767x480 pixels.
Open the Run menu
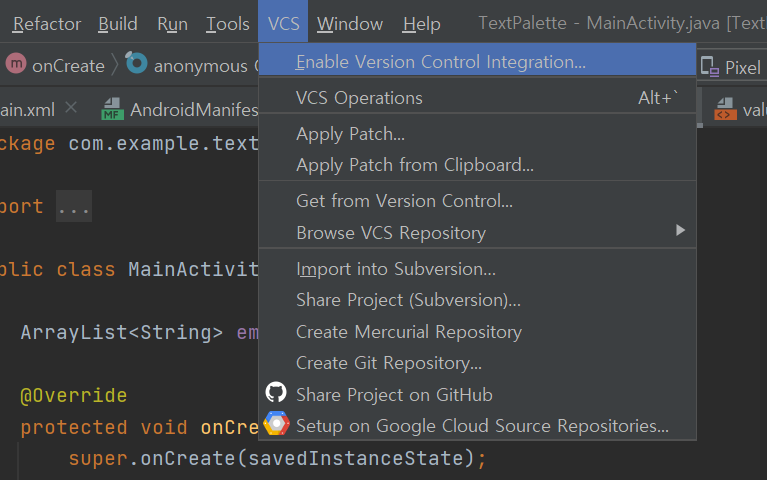click(x=172, y=23)
